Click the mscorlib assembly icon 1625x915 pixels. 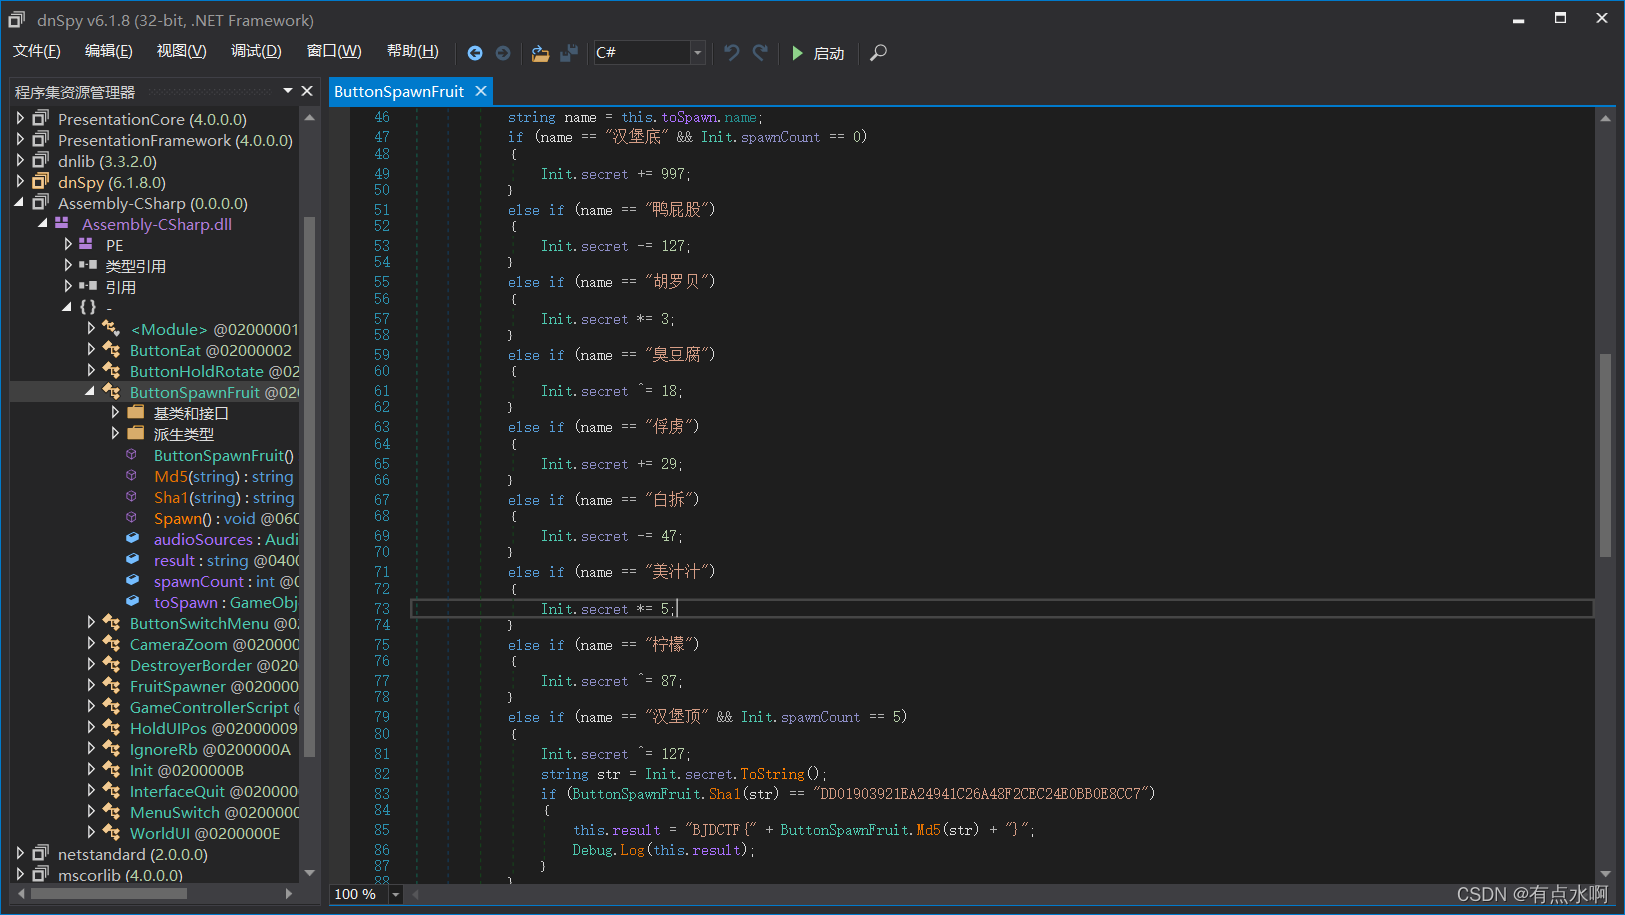40,874
